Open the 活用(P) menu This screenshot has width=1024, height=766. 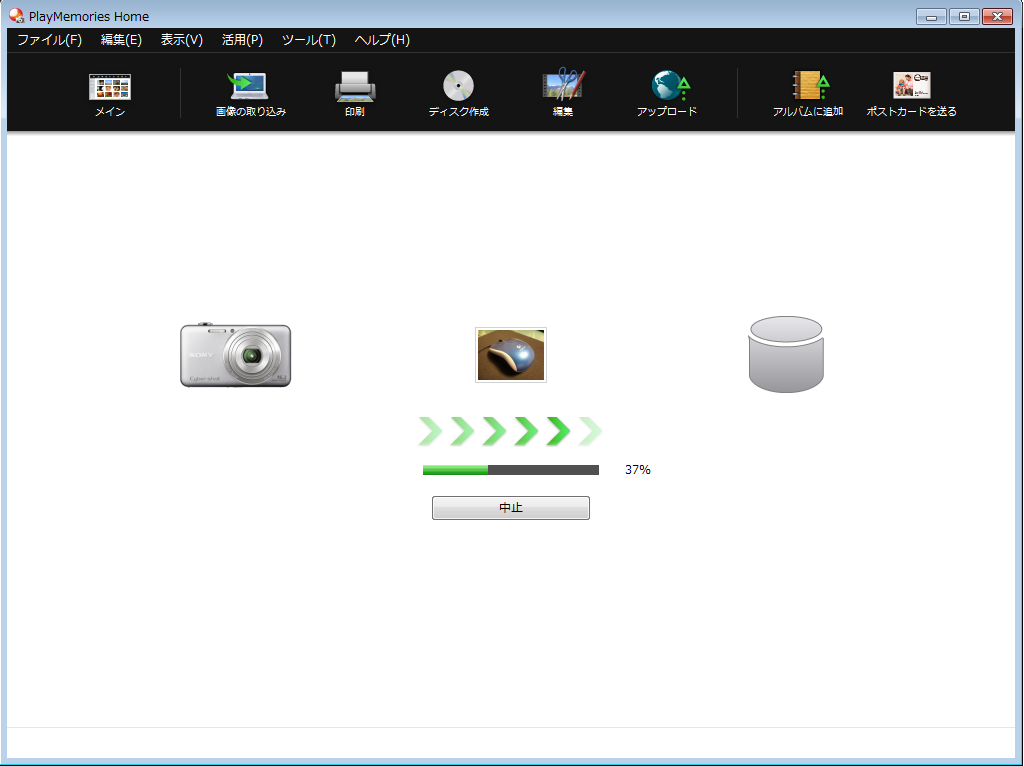(x=242, y=40)
